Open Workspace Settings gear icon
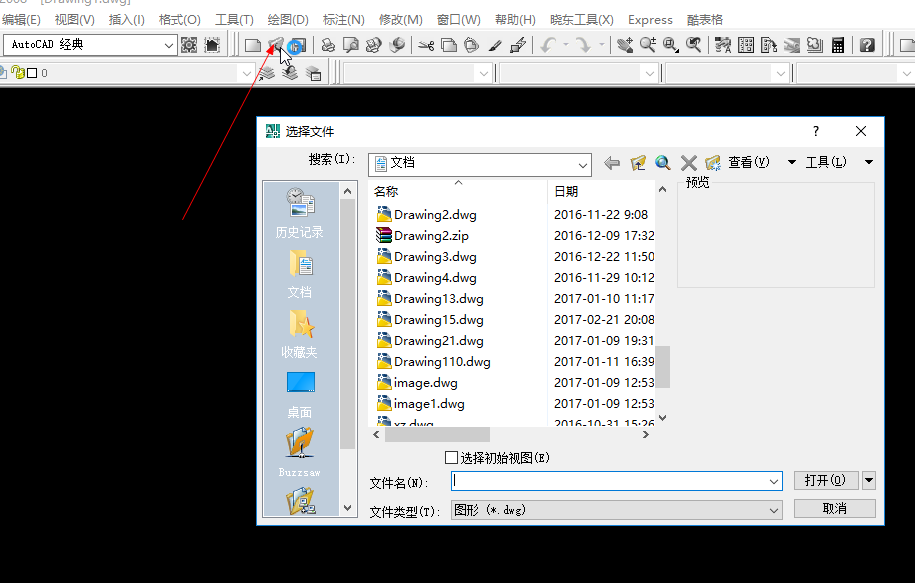The height and width of the screenshot is (583, 915). click(189, 45)
